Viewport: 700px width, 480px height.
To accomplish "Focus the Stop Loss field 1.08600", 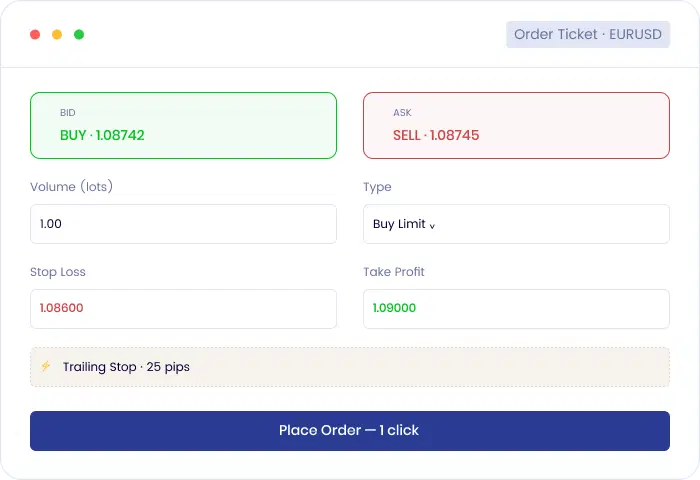I will (x=183, y=309).
